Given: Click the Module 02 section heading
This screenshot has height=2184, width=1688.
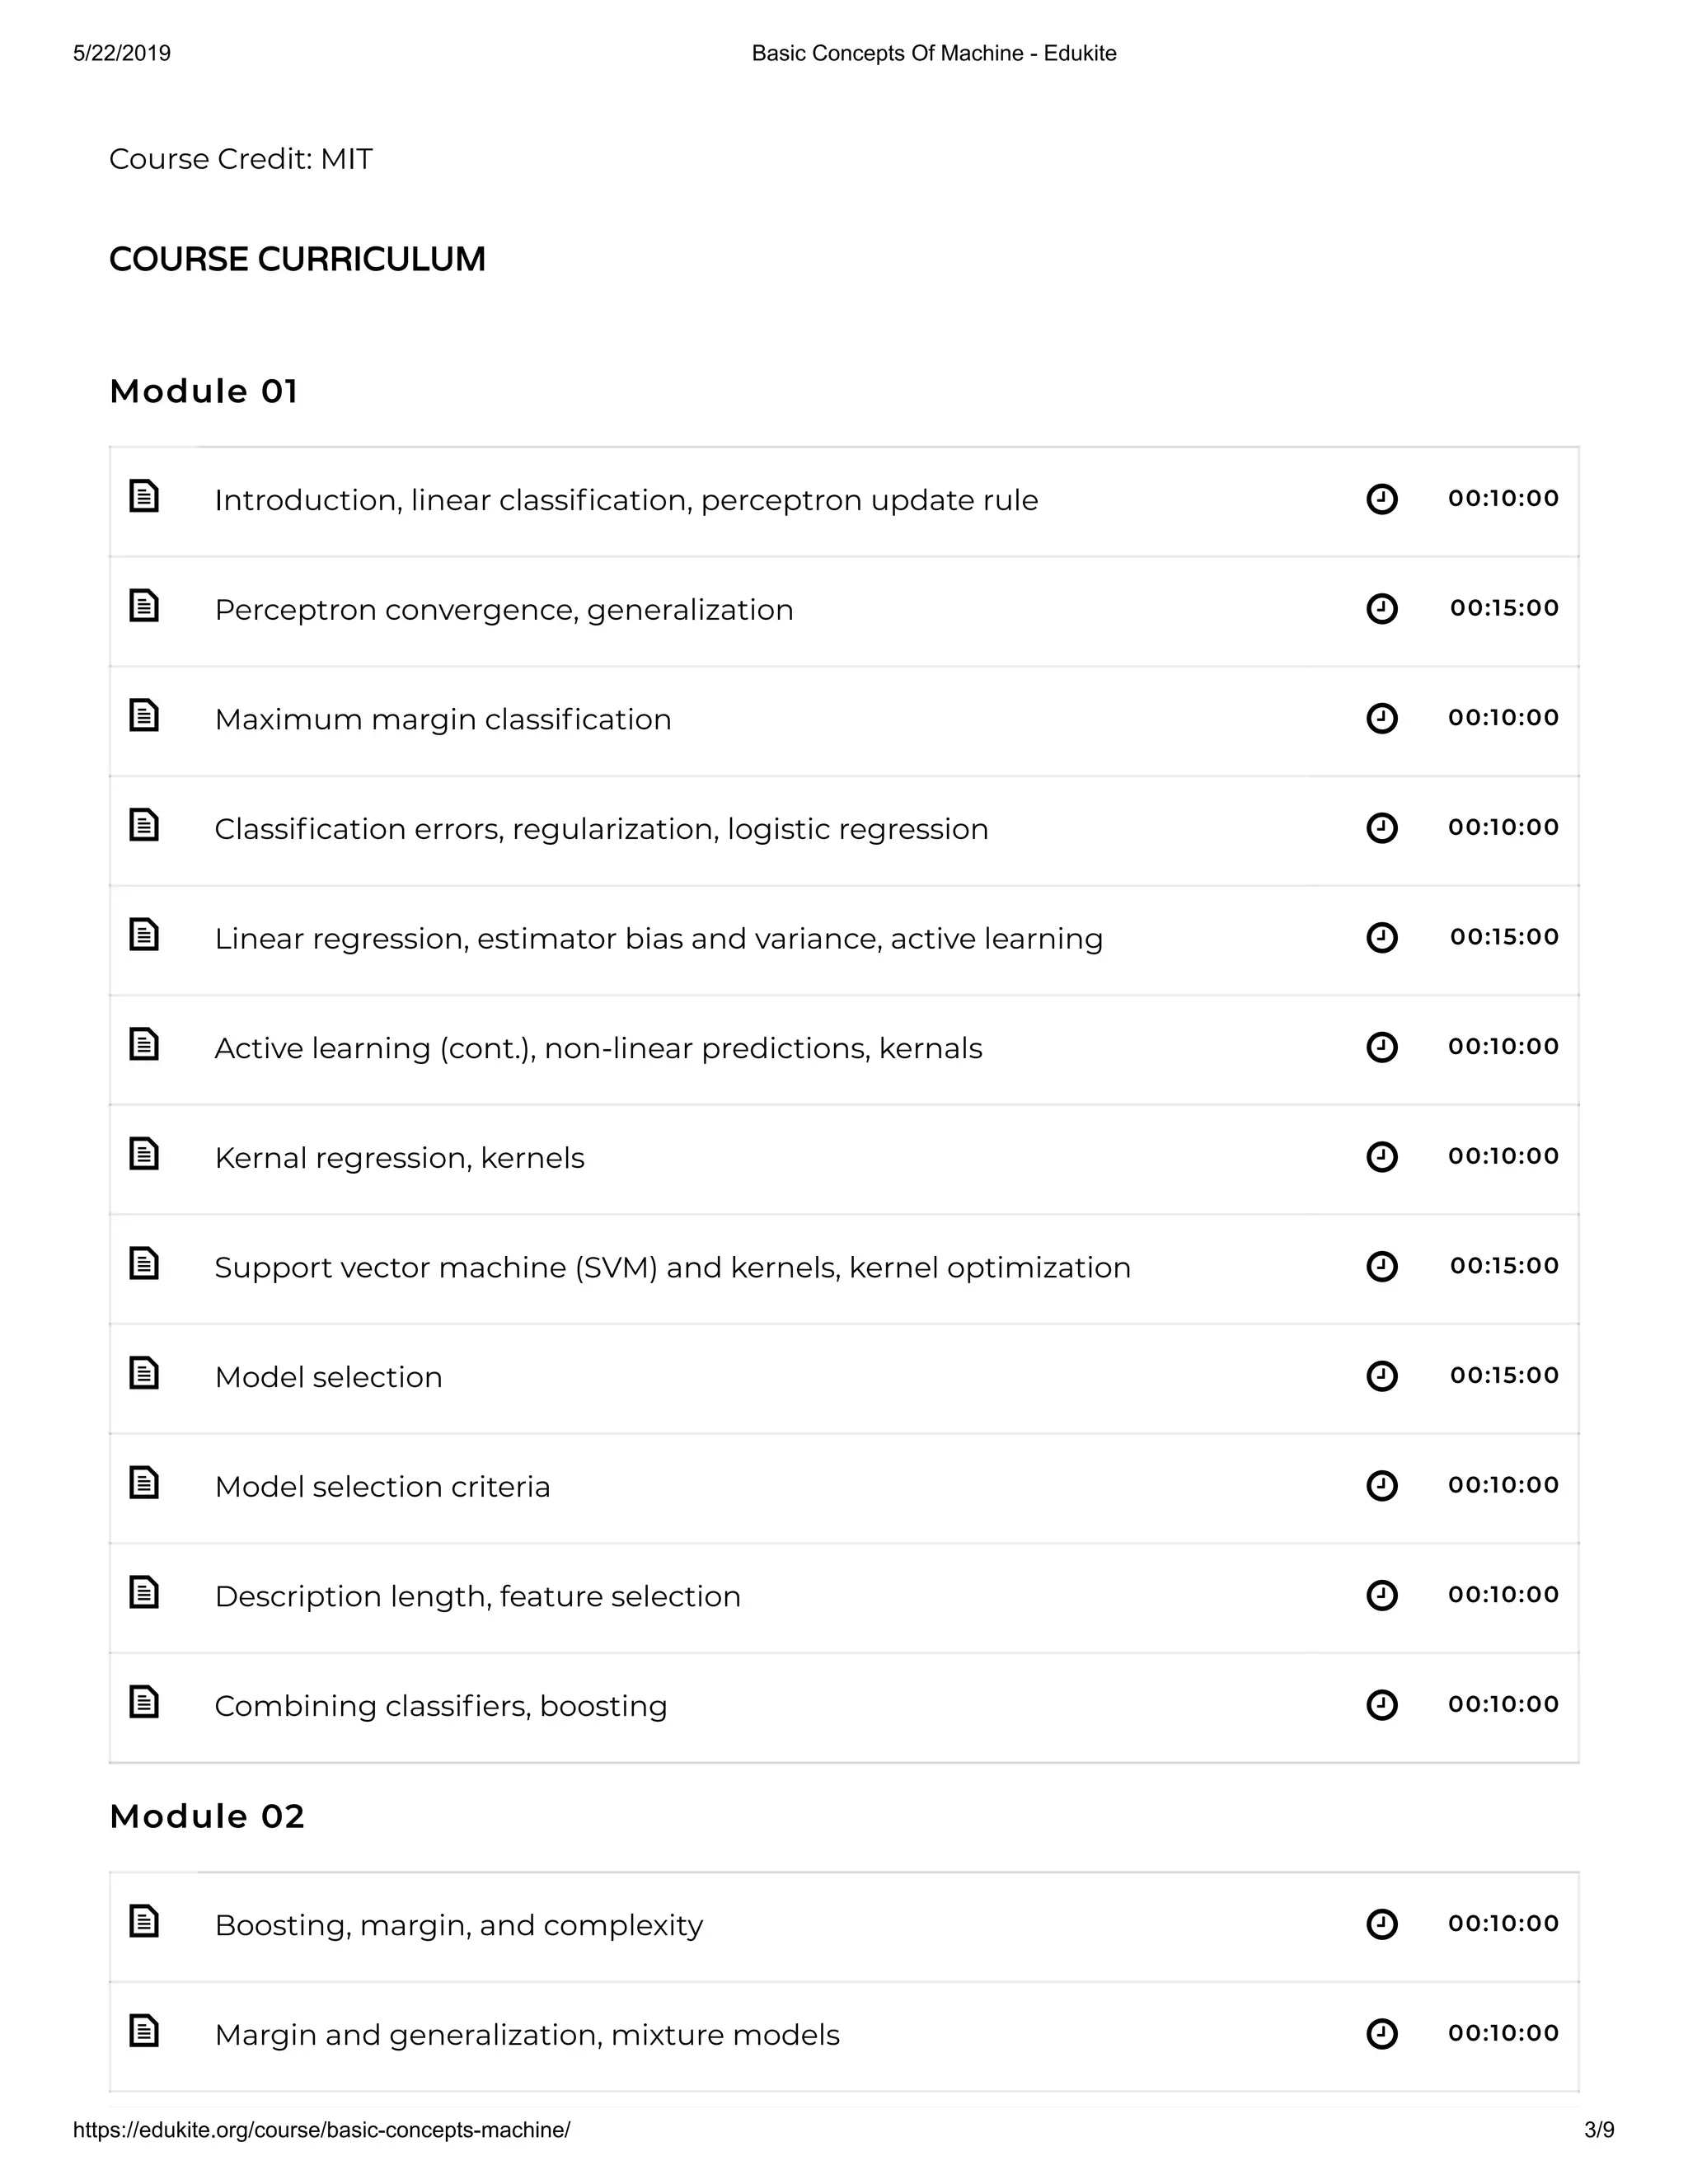Looking at the screenshot, I should tap(207, 1816).
